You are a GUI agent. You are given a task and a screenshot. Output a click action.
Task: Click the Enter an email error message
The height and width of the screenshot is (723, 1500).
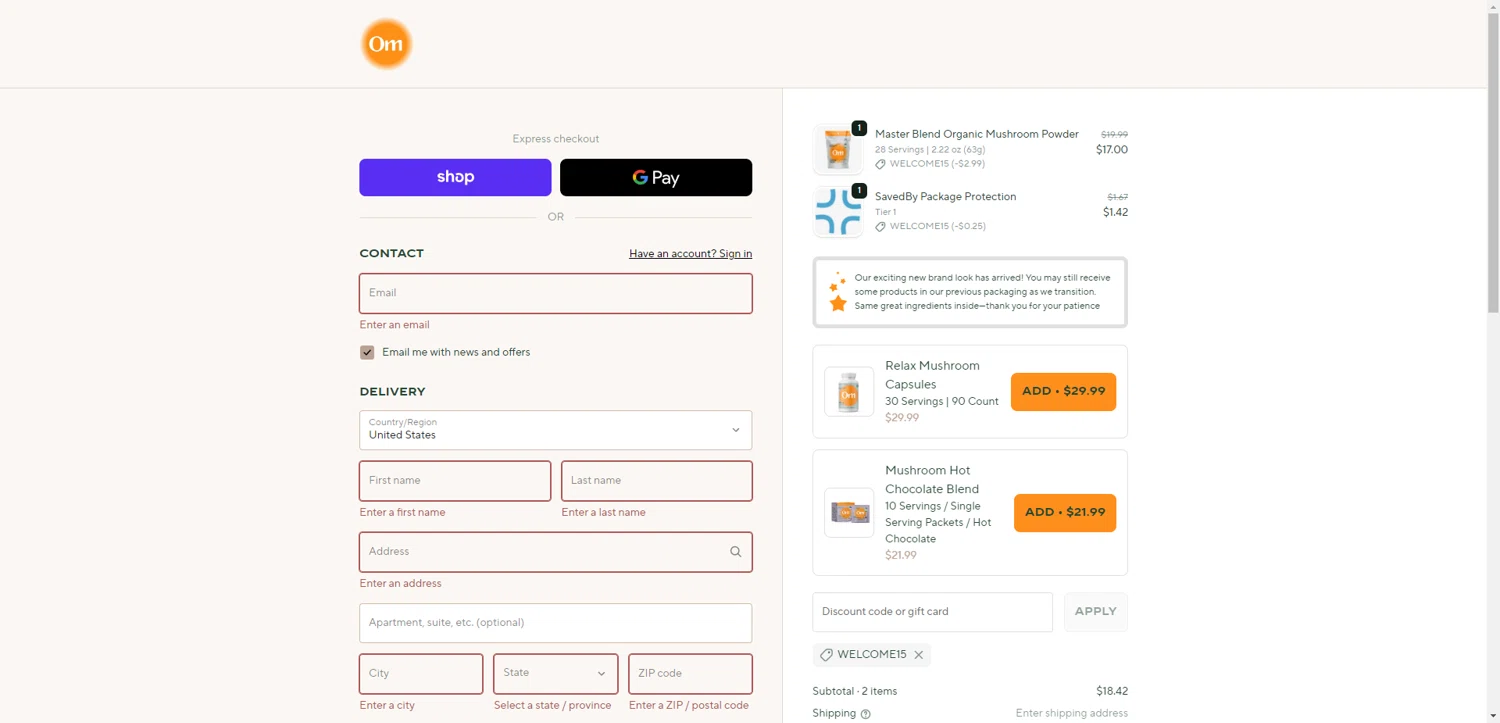[394, 325]
